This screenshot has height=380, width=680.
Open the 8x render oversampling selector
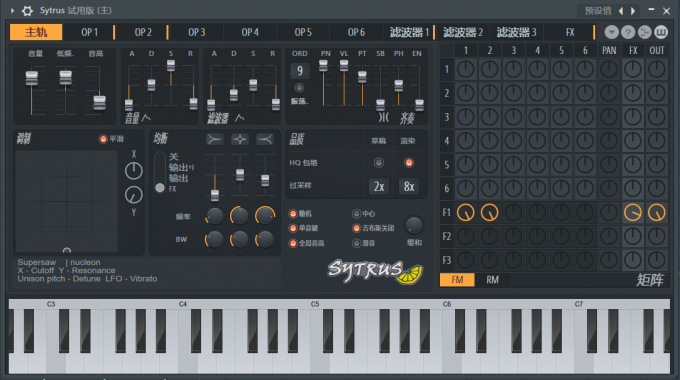pos(409,187)
